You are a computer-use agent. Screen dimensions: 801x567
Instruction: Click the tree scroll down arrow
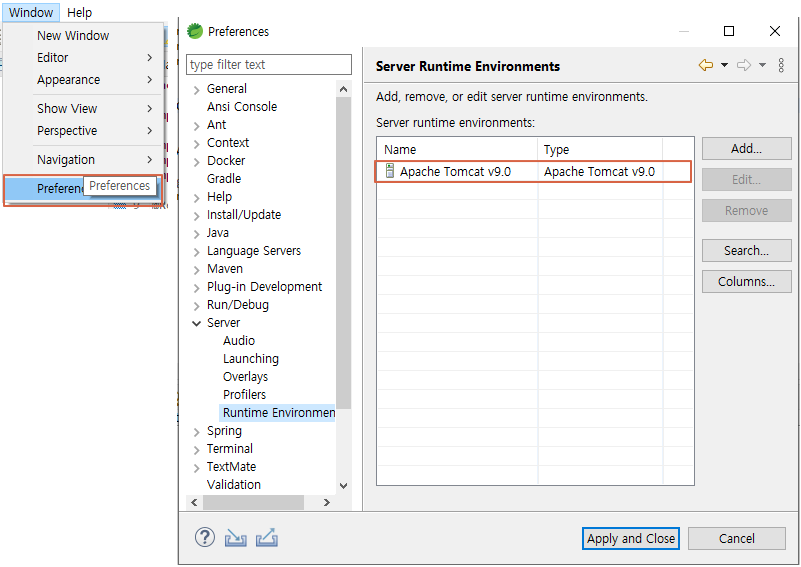343,485
